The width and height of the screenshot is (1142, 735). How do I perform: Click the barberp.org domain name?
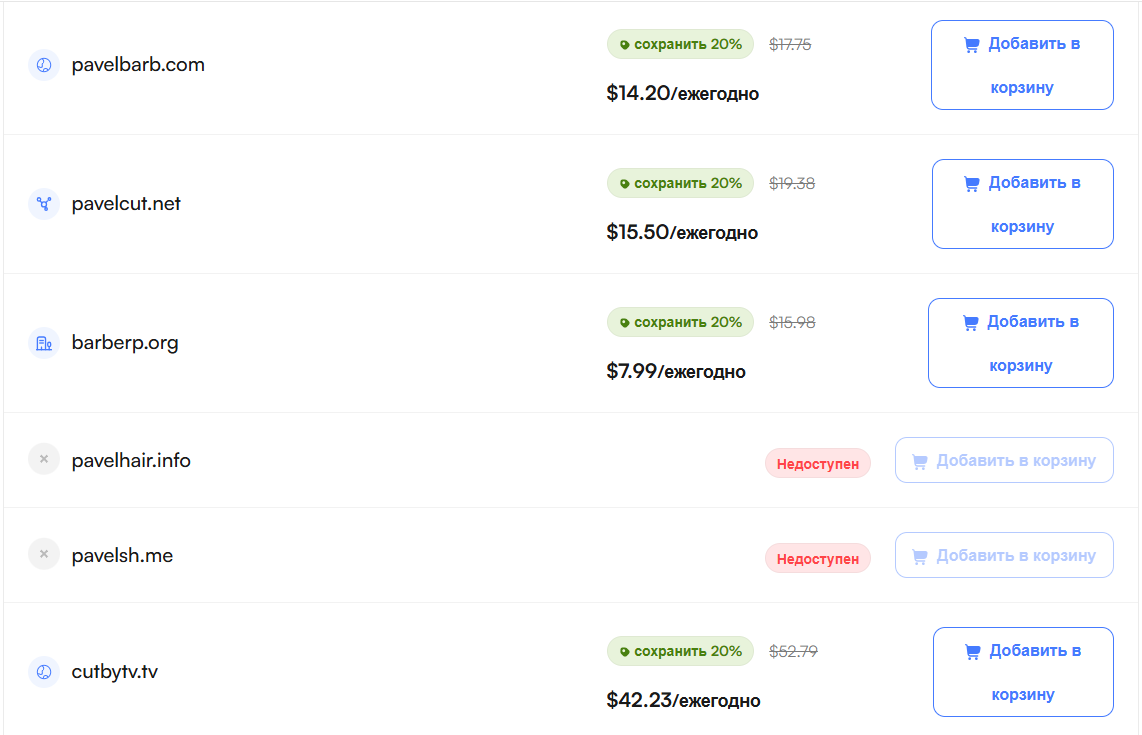[x=125, y=343]
